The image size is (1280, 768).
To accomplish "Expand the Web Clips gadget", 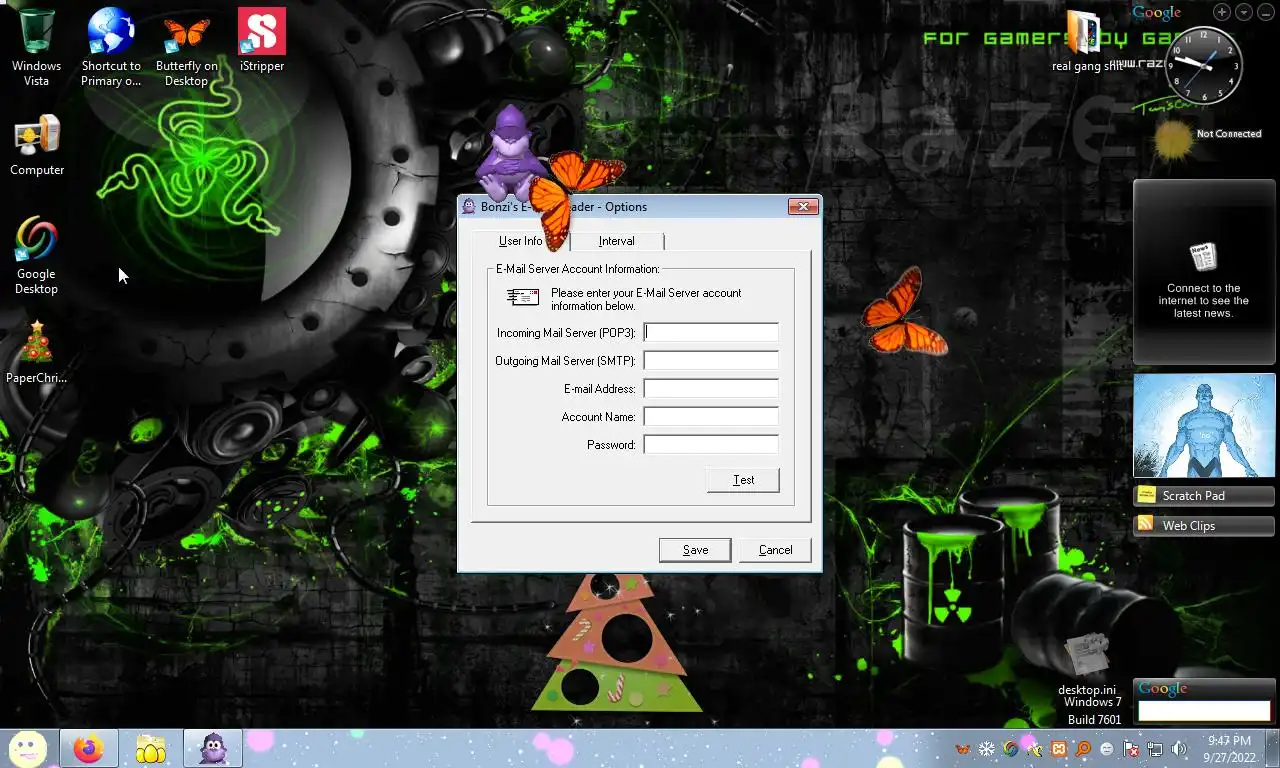I will [x=1204, y=525].
